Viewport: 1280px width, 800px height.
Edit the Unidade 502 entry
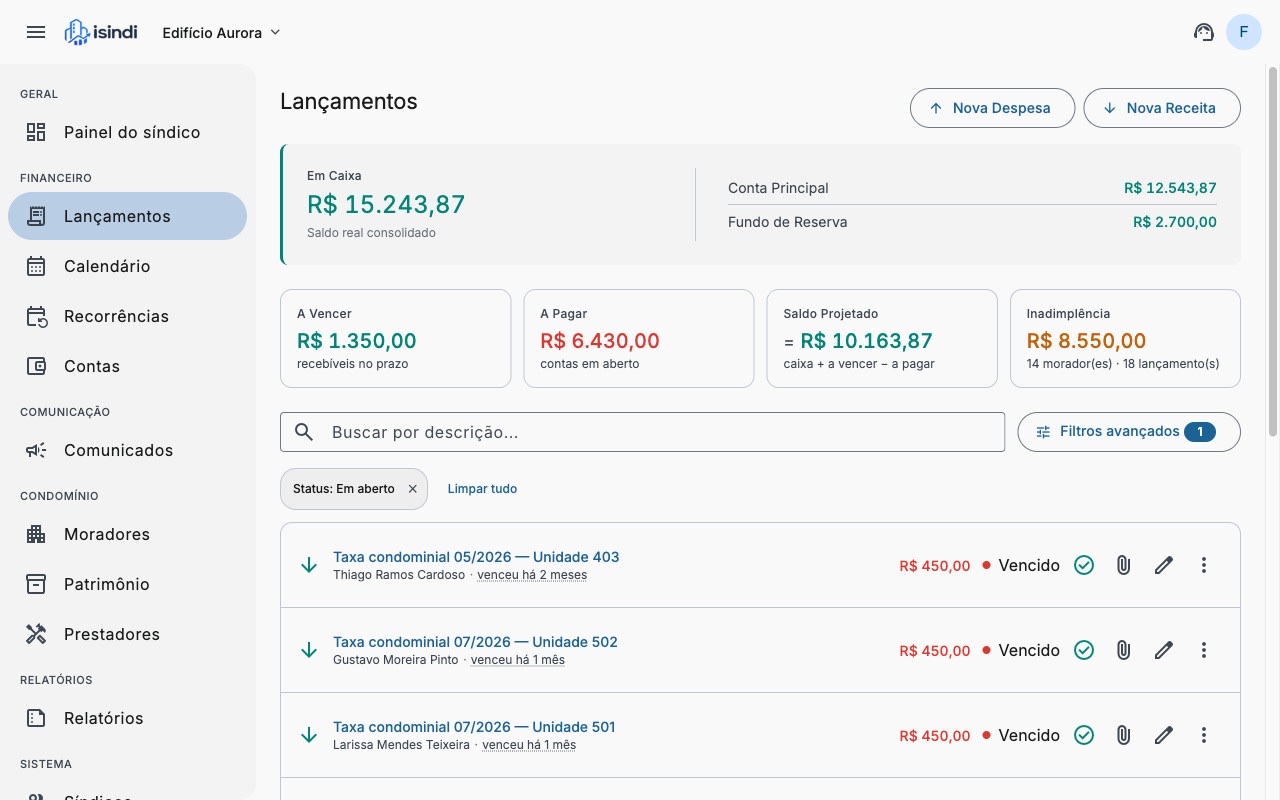click(x=1164, y=650)
